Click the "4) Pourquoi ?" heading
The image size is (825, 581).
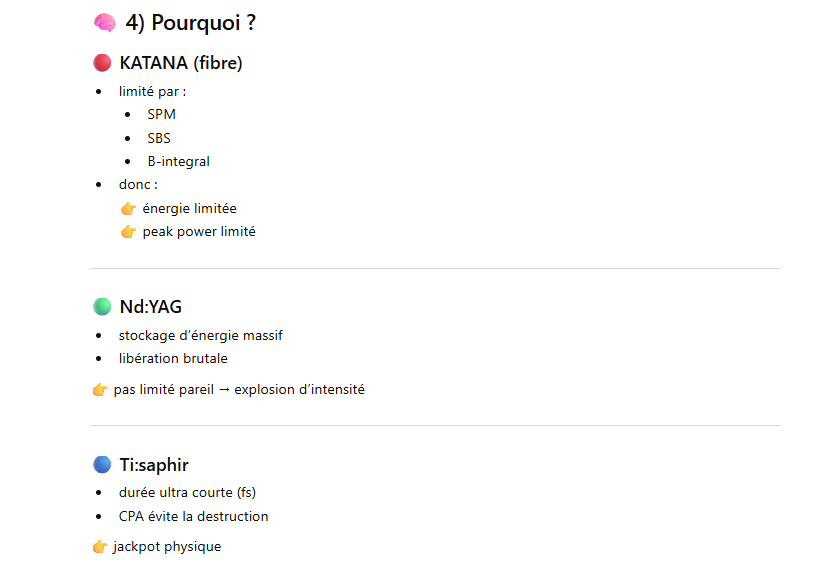(190, 23)
